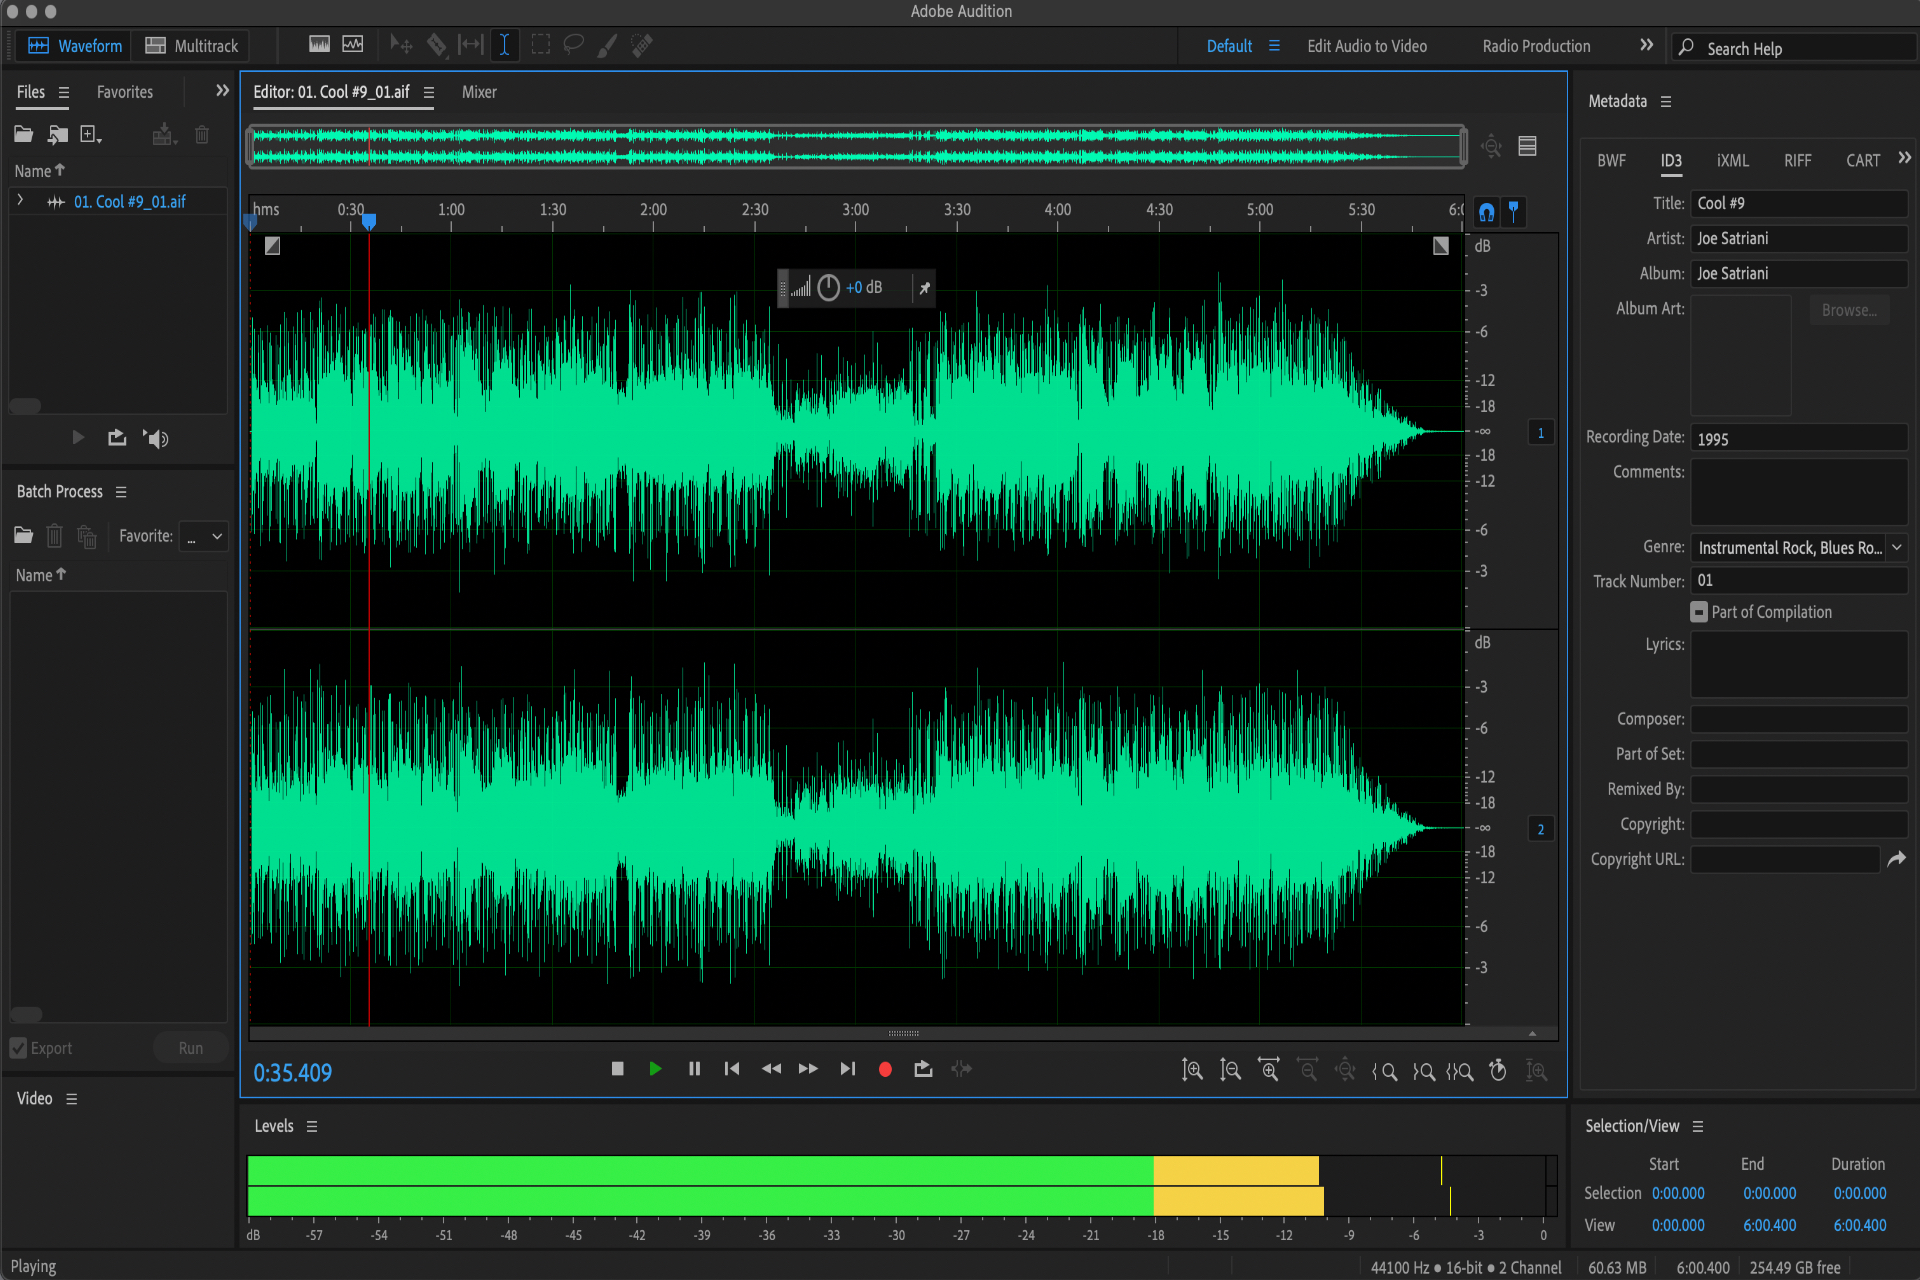Switch to the Mixer tab
The image size is (1920, 1280).
pos(479,92)
